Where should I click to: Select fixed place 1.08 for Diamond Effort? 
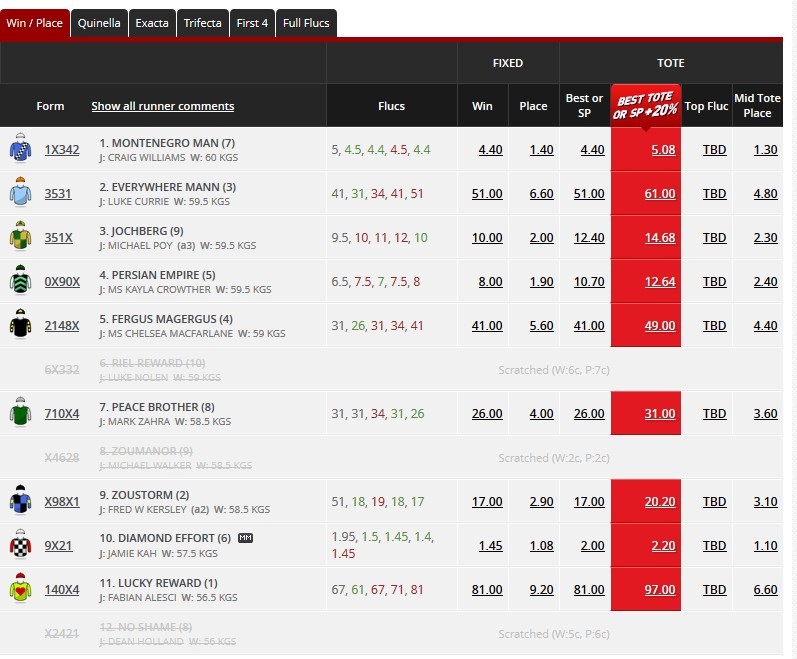pos(541,546)
